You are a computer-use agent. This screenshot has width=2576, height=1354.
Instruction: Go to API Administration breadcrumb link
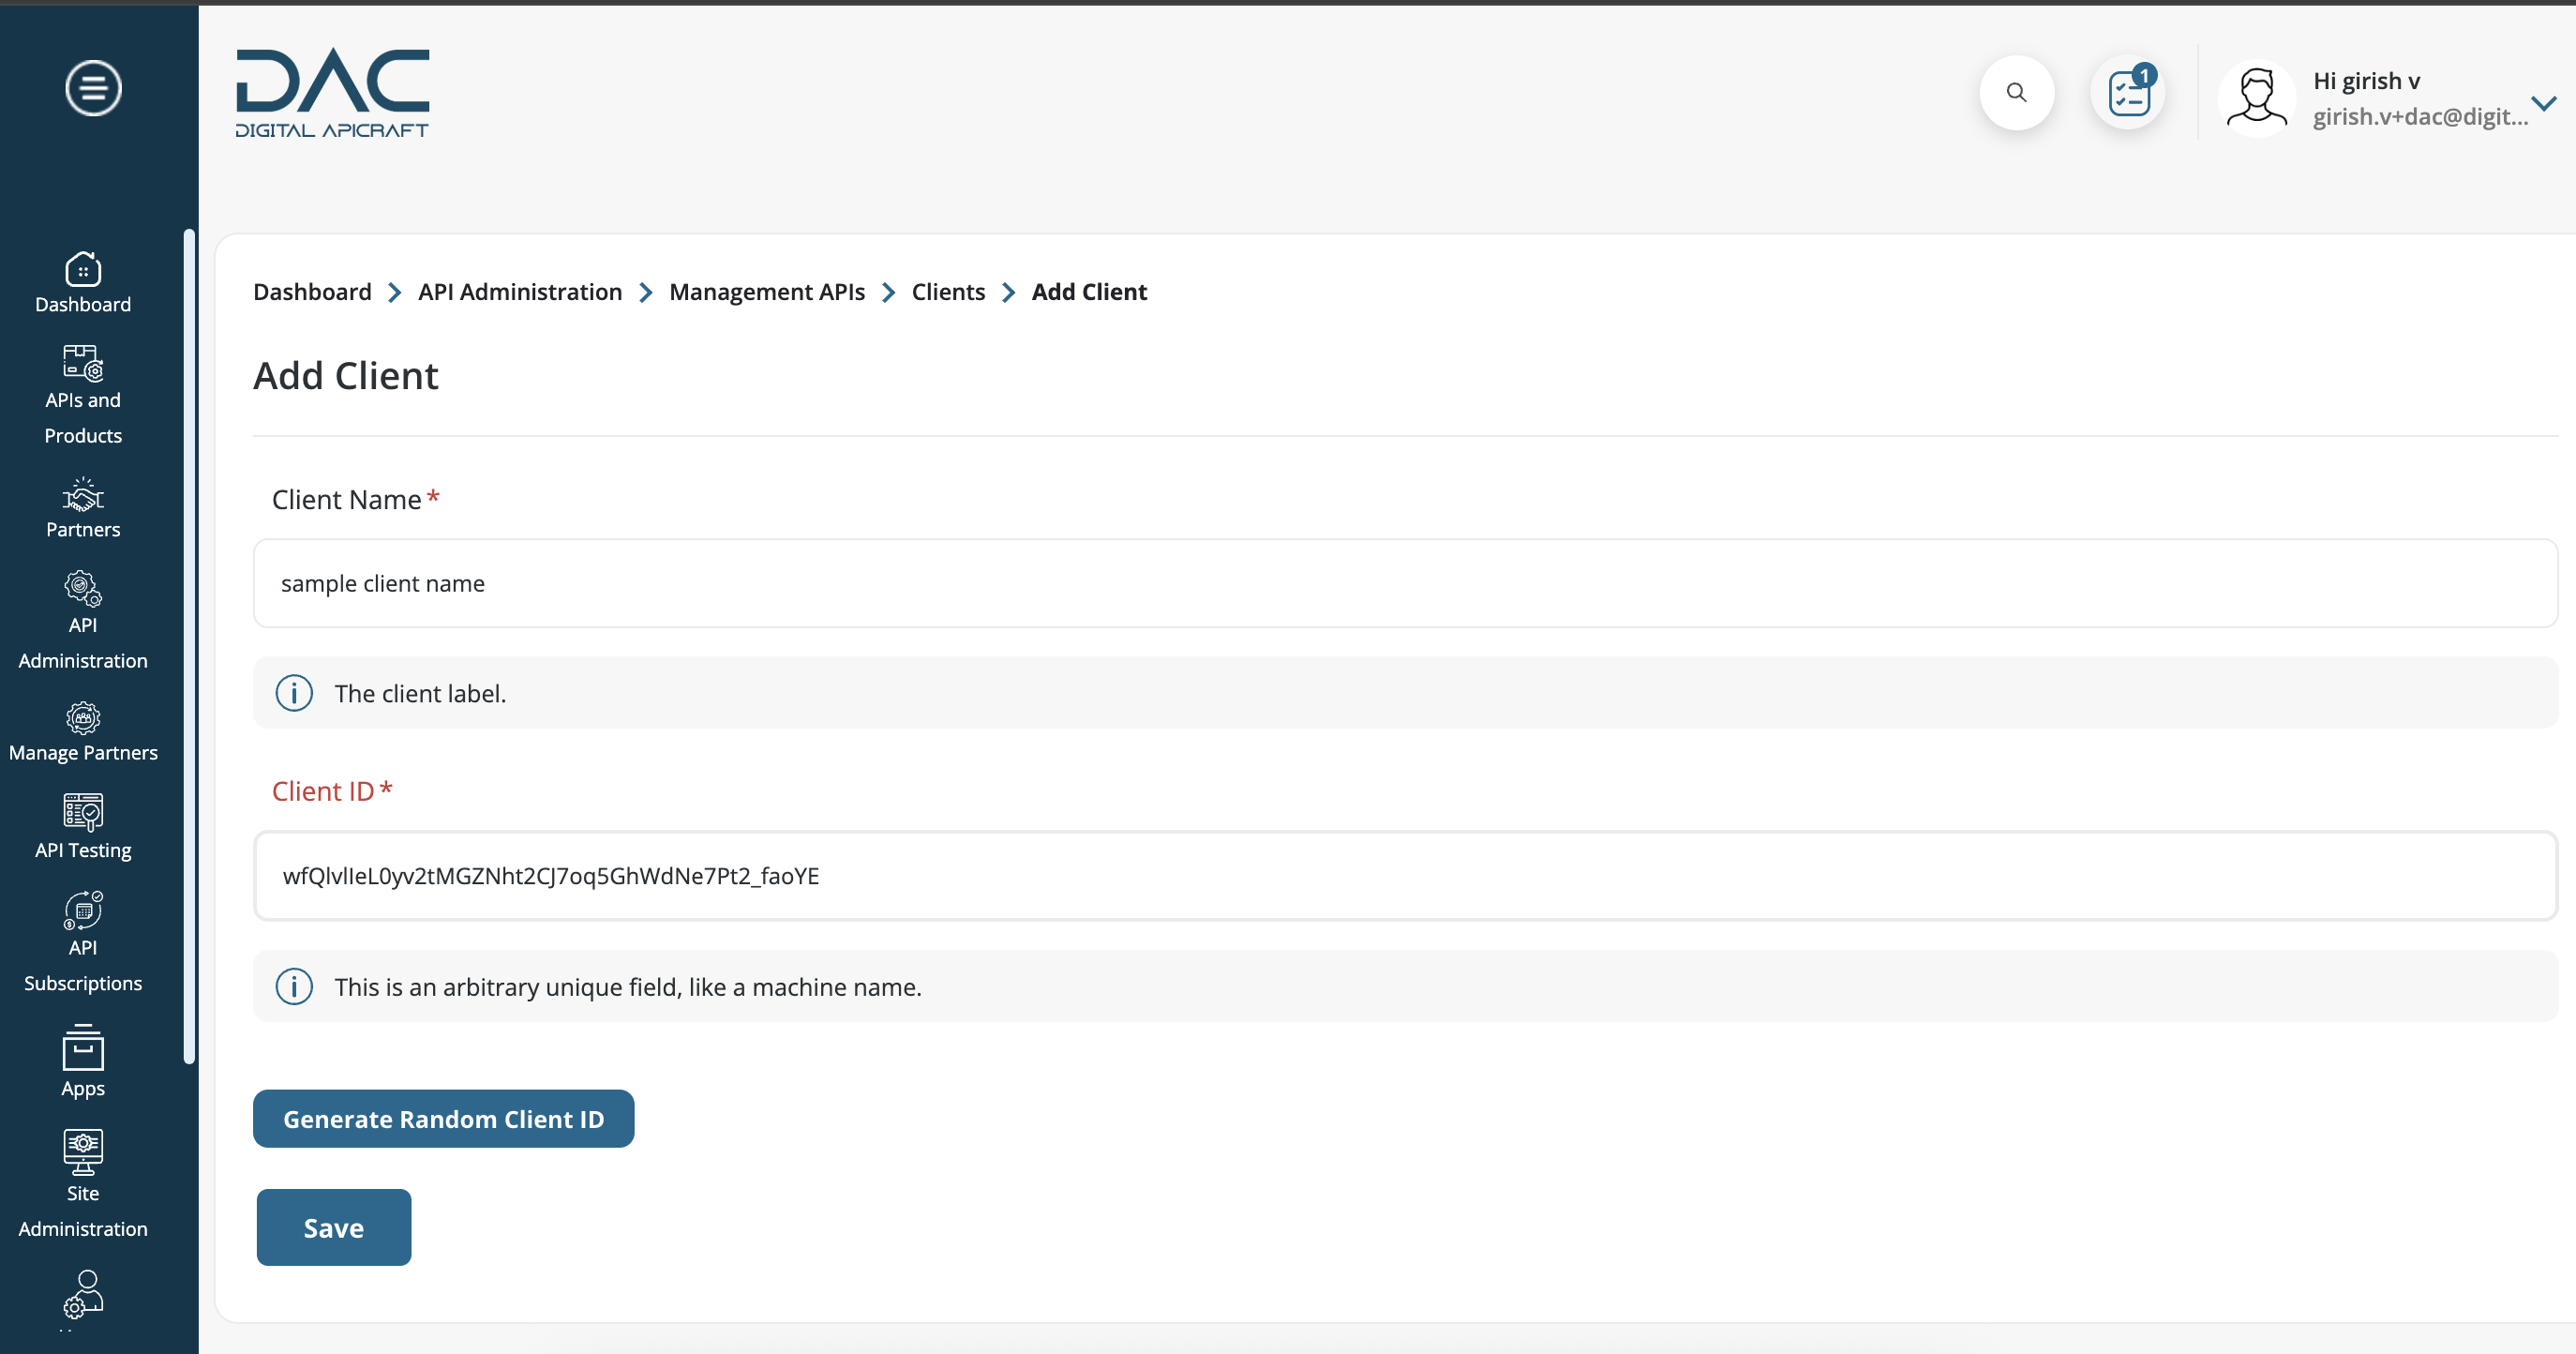[x=520, y=292]
